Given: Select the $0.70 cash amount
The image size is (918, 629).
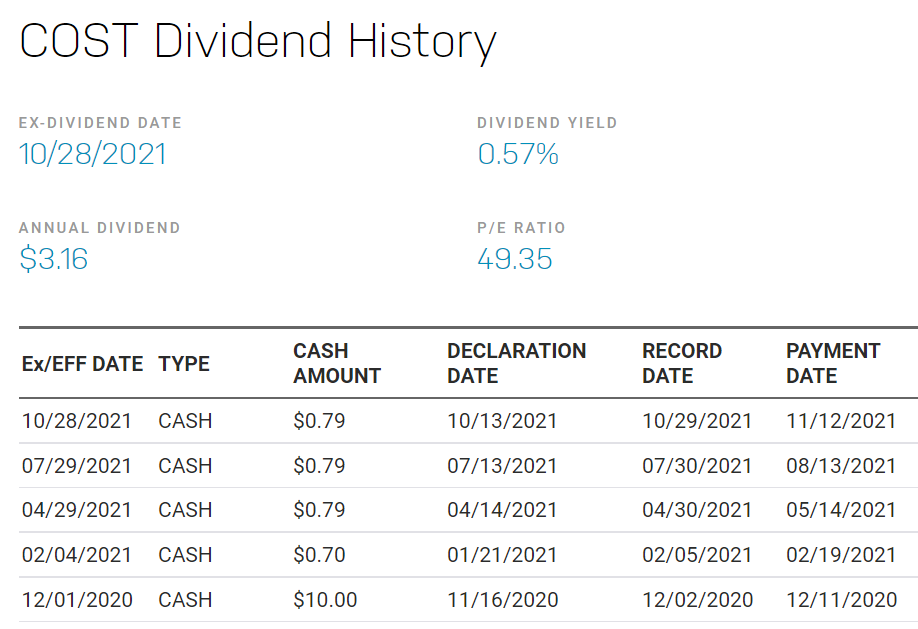Looking at the screenshot, I should (x=320, y=555).
